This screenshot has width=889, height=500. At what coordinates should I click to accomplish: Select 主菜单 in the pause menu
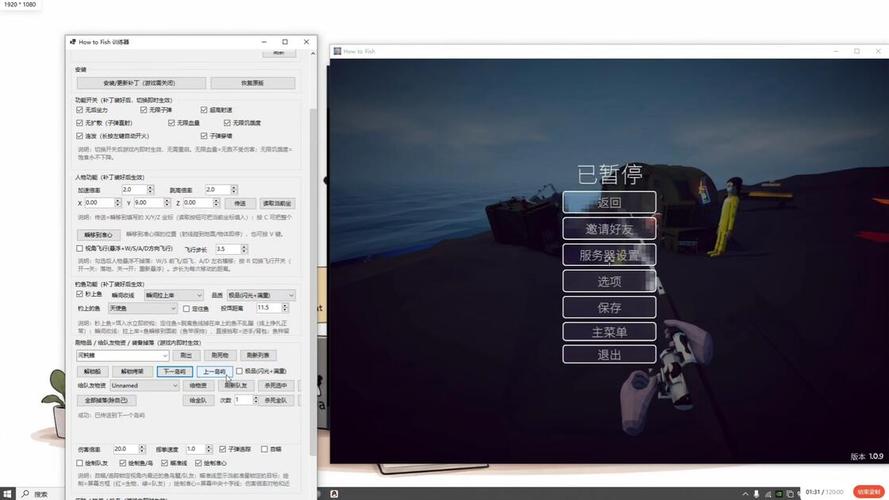pos(609,332)
